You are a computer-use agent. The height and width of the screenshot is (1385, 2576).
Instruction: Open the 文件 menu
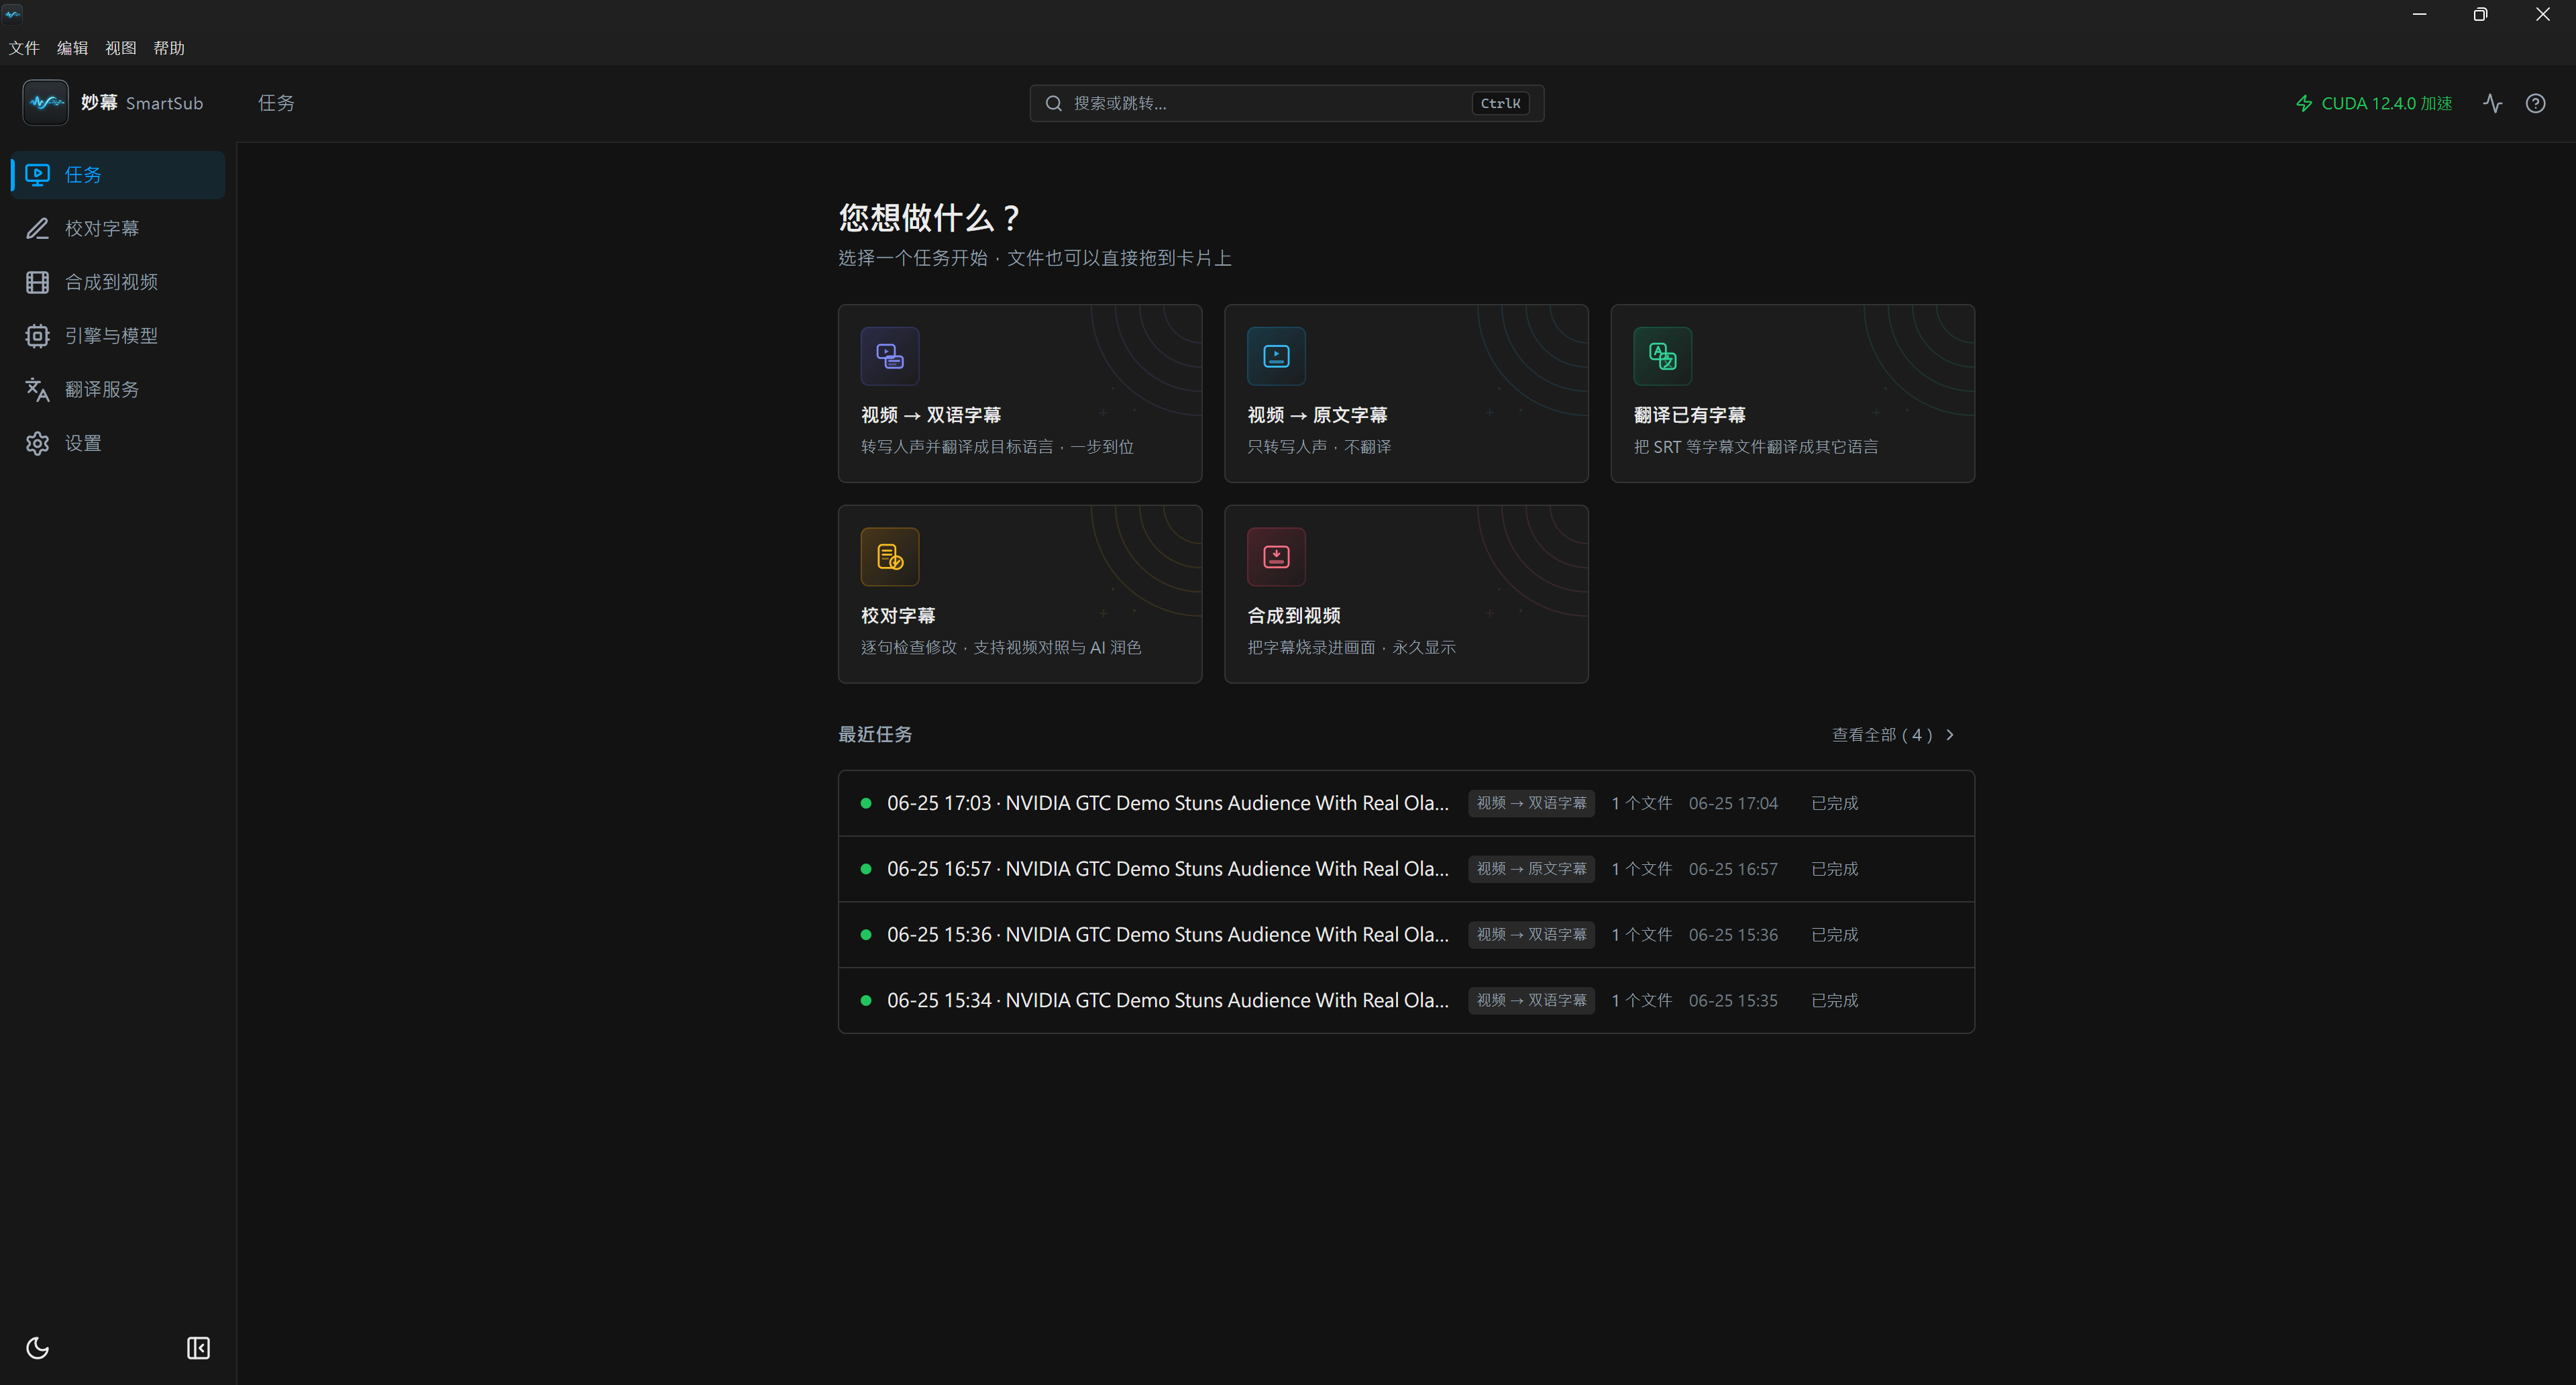point(24,48)
